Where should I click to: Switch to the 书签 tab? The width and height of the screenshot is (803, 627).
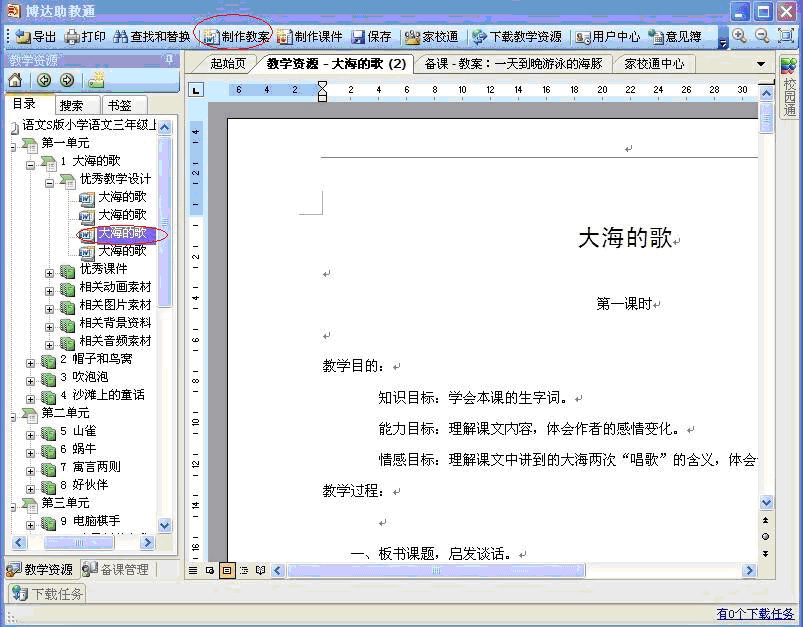pos(119,105)
